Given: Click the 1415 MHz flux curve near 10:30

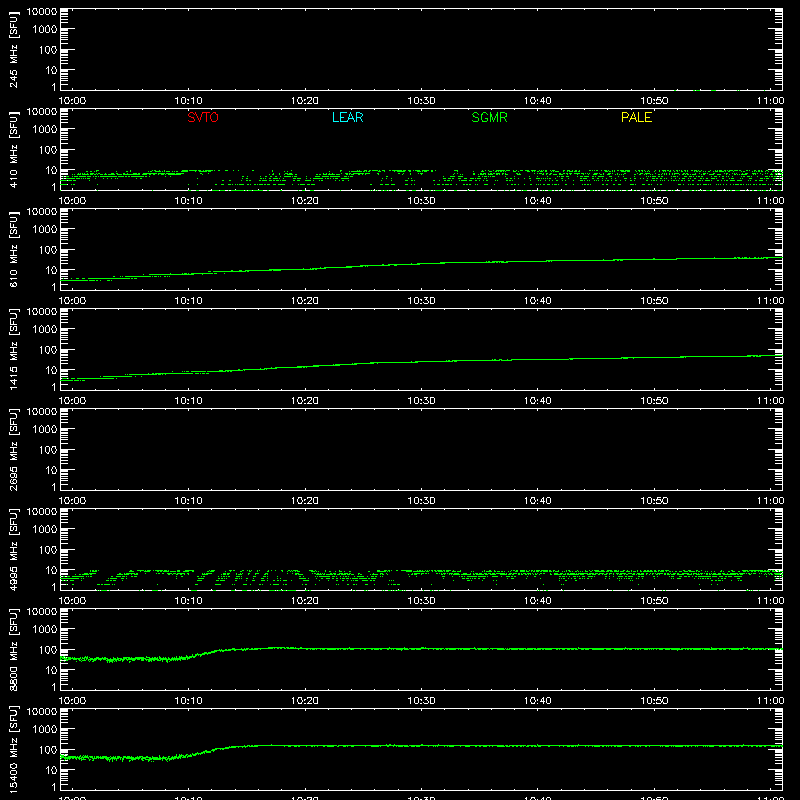Looking at the screenshot, I should tap(421, 362).
